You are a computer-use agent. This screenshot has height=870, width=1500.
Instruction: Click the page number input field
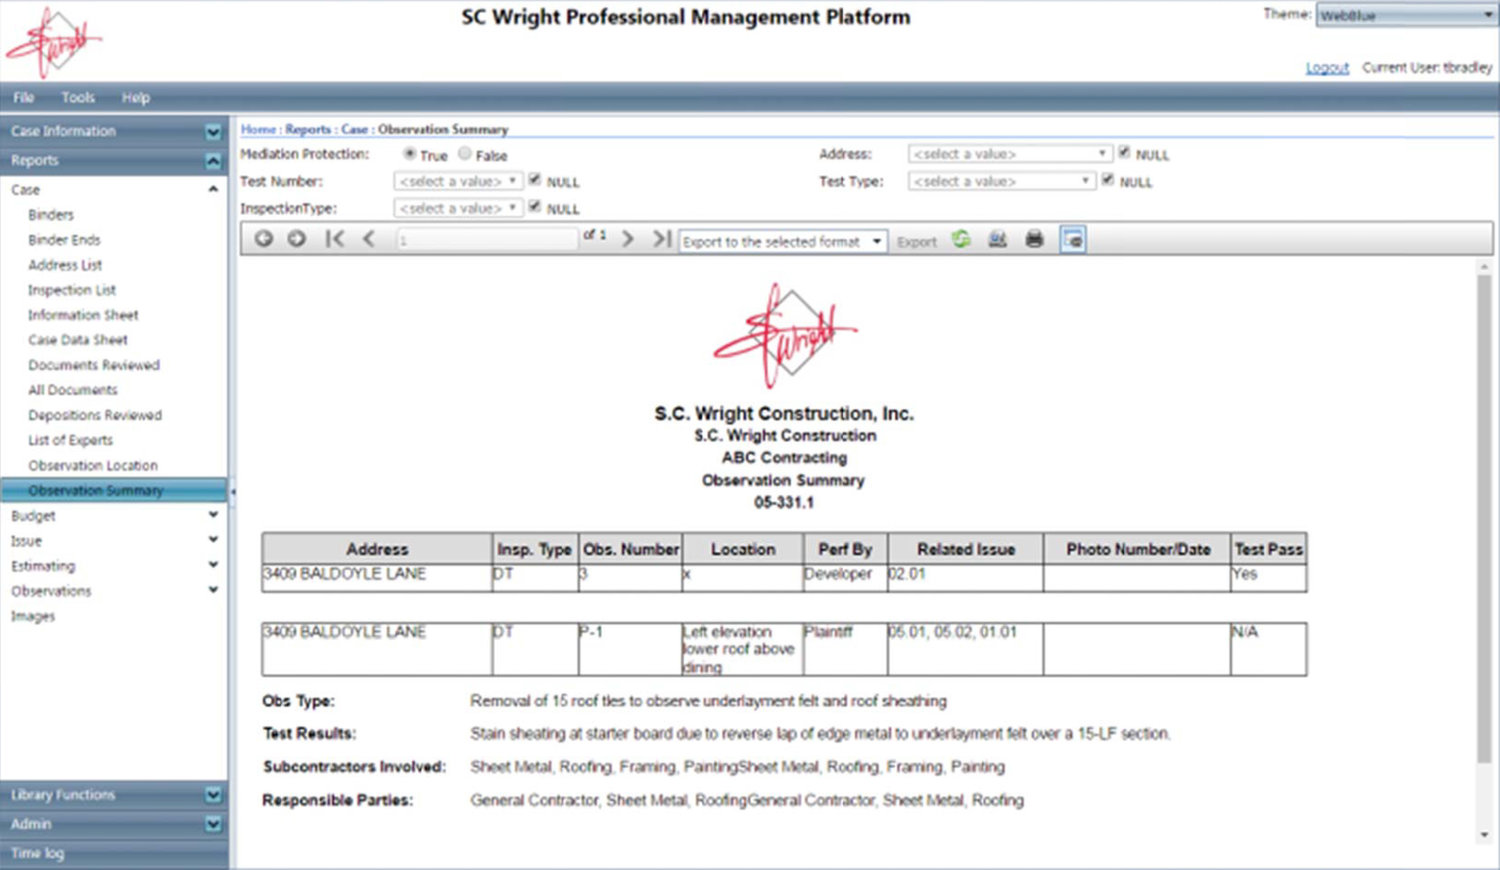click(x=487, y=240)
